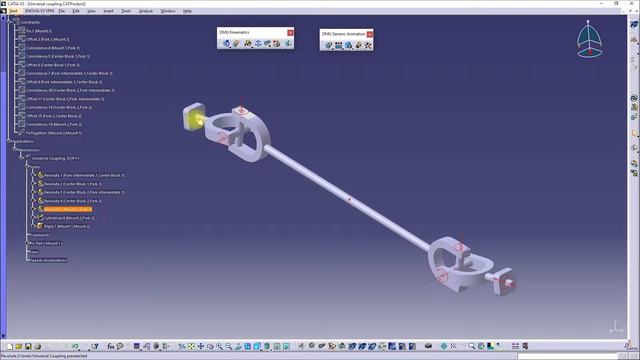This screenshot has width=640, height=360.
Task: Select the Fix.1 (Mount.1) constraint
Action: [39, 31]
